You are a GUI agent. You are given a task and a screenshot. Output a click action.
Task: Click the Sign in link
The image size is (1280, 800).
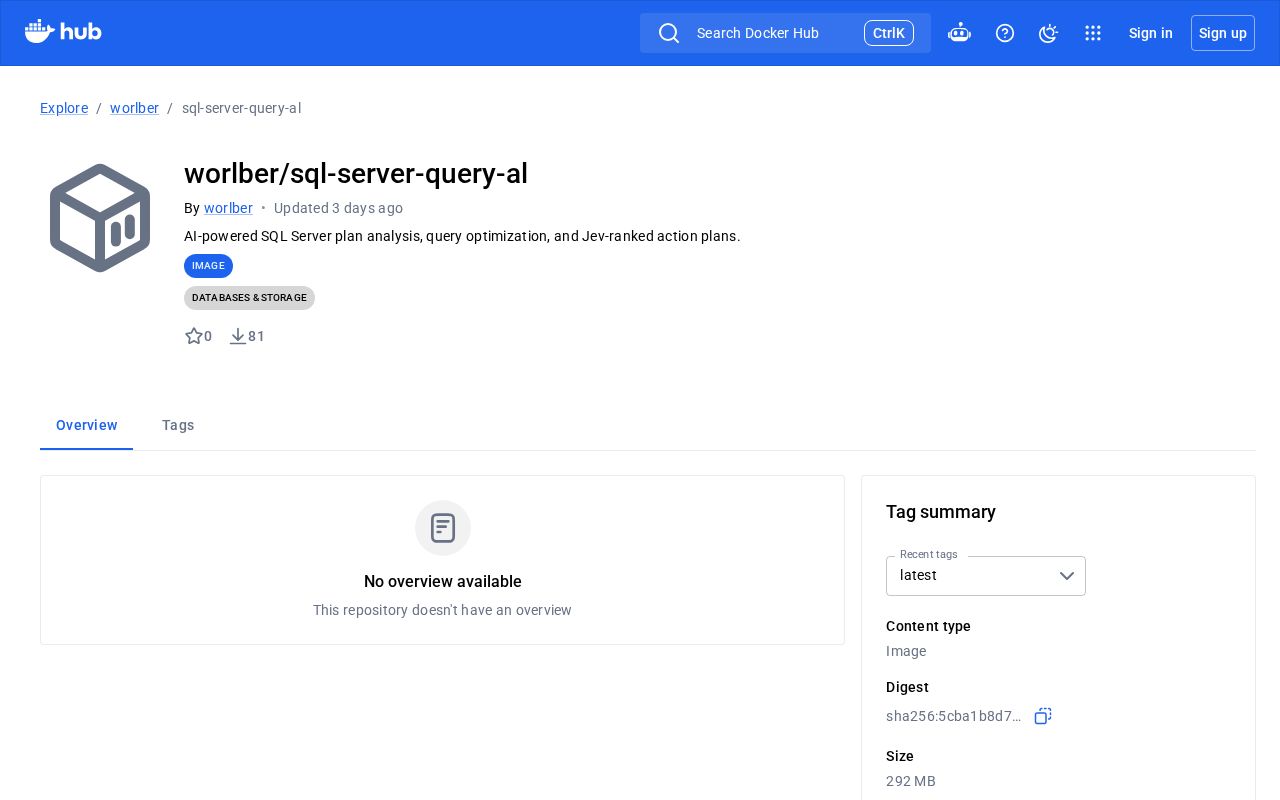[1151, 33]
